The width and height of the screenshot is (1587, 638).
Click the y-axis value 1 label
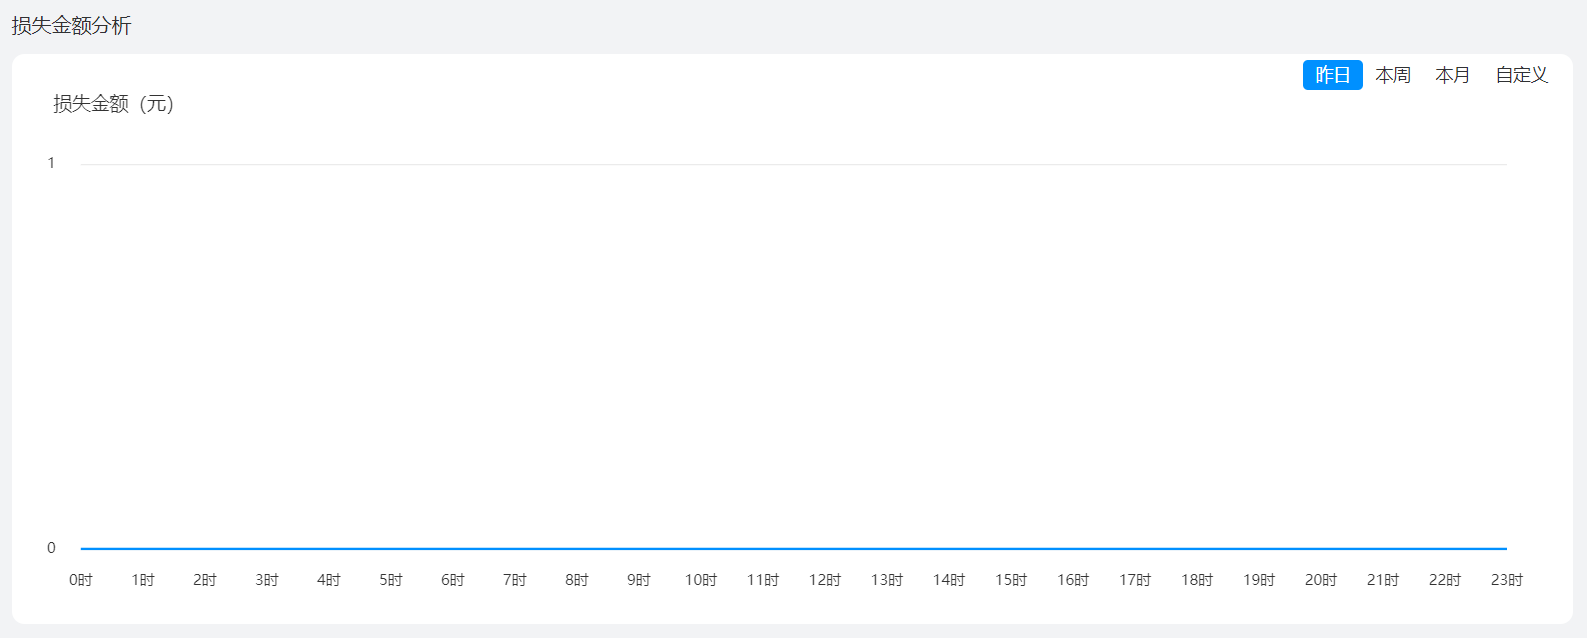coord(51,163)
